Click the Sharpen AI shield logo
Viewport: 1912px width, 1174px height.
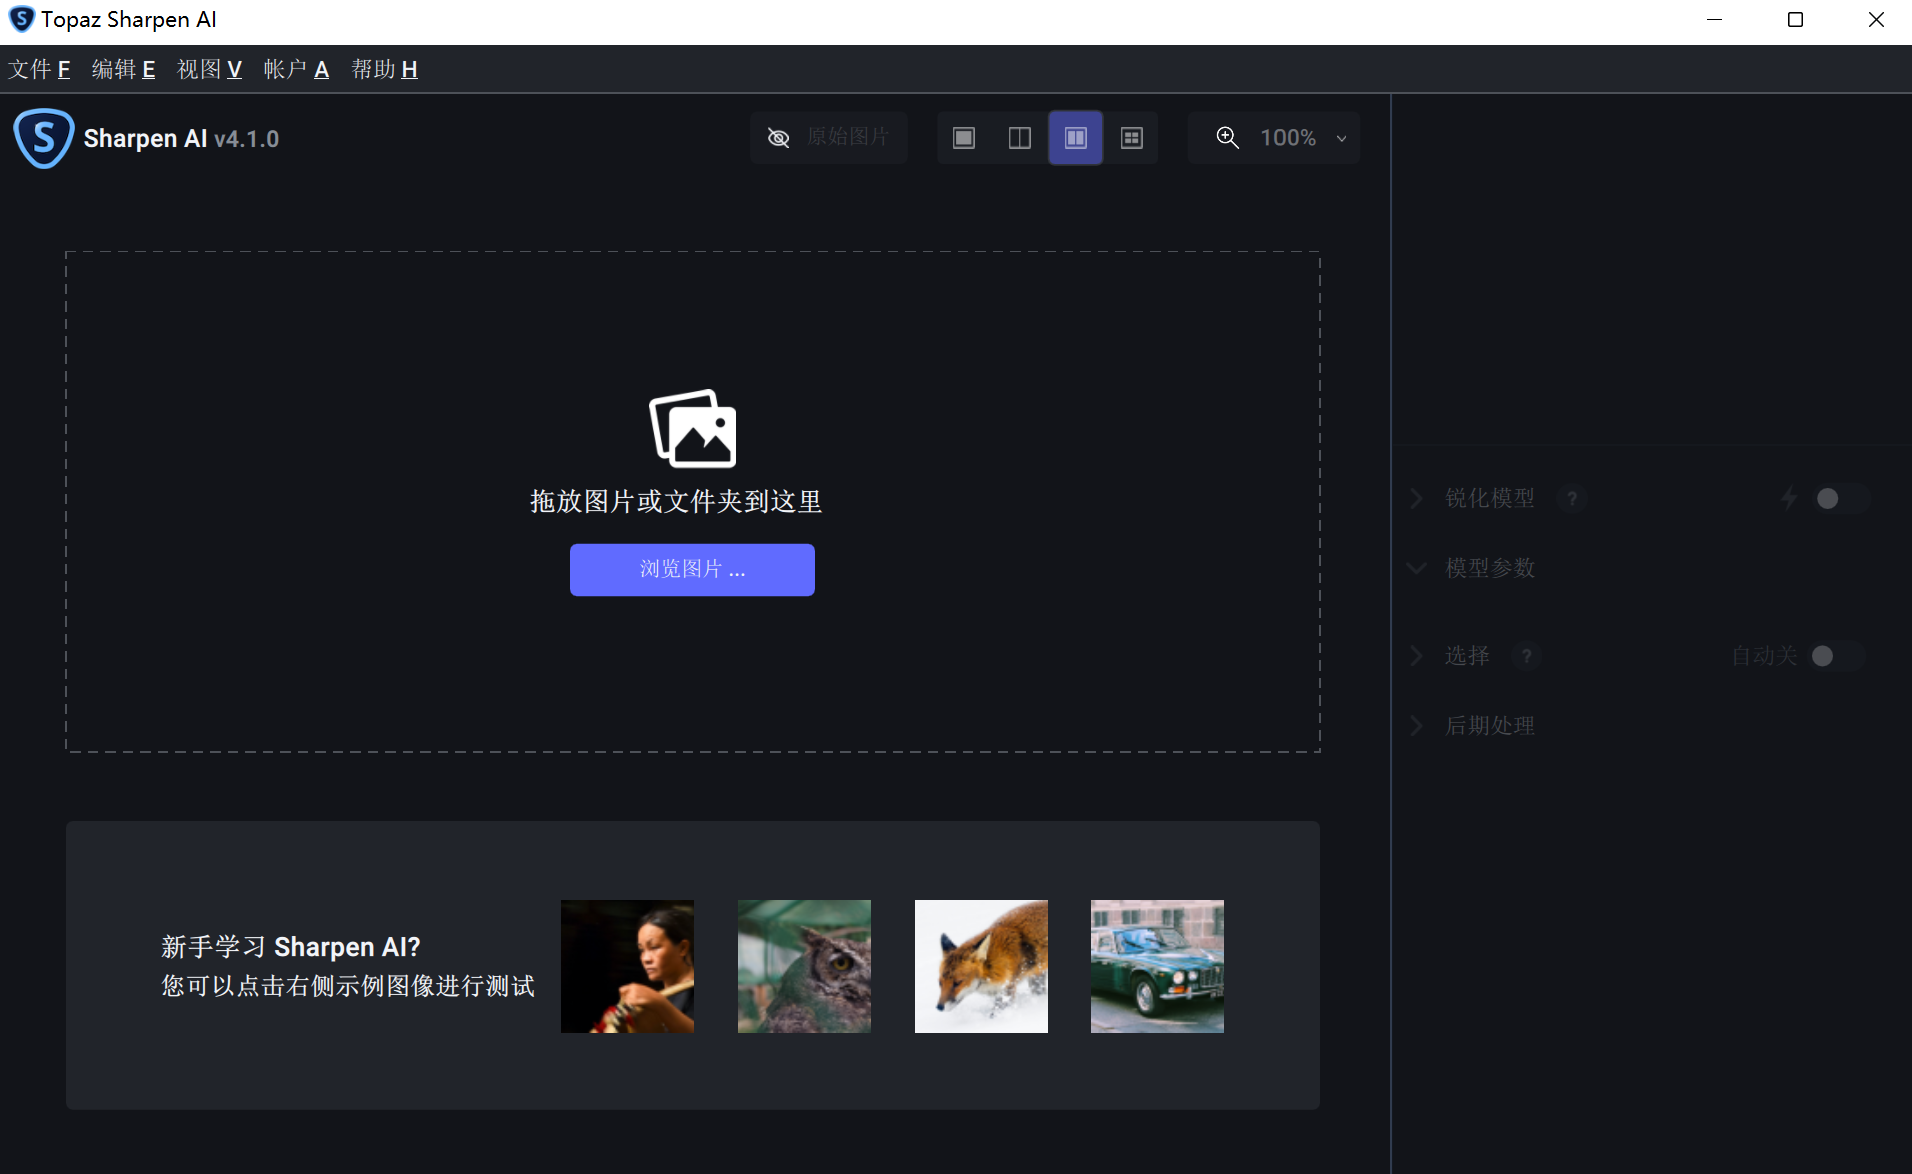click(43, 138)
